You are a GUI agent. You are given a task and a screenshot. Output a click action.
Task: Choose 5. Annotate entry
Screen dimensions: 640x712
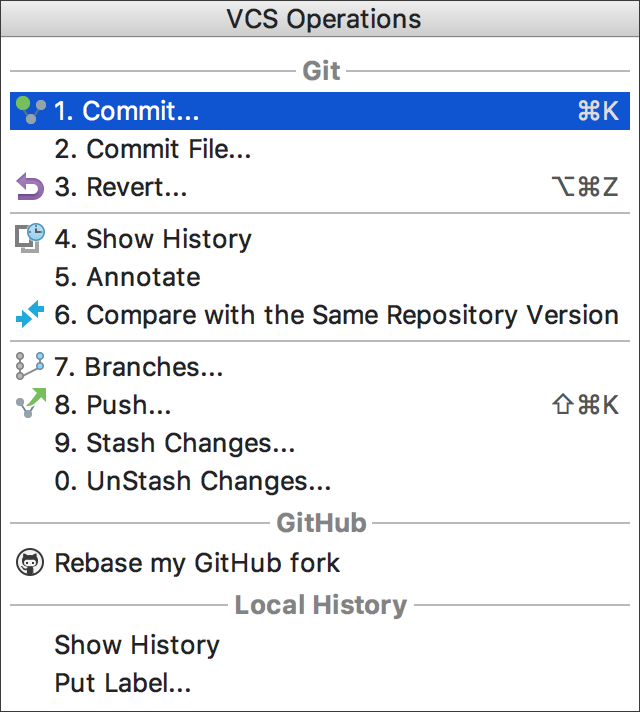(x=320, y=277)
